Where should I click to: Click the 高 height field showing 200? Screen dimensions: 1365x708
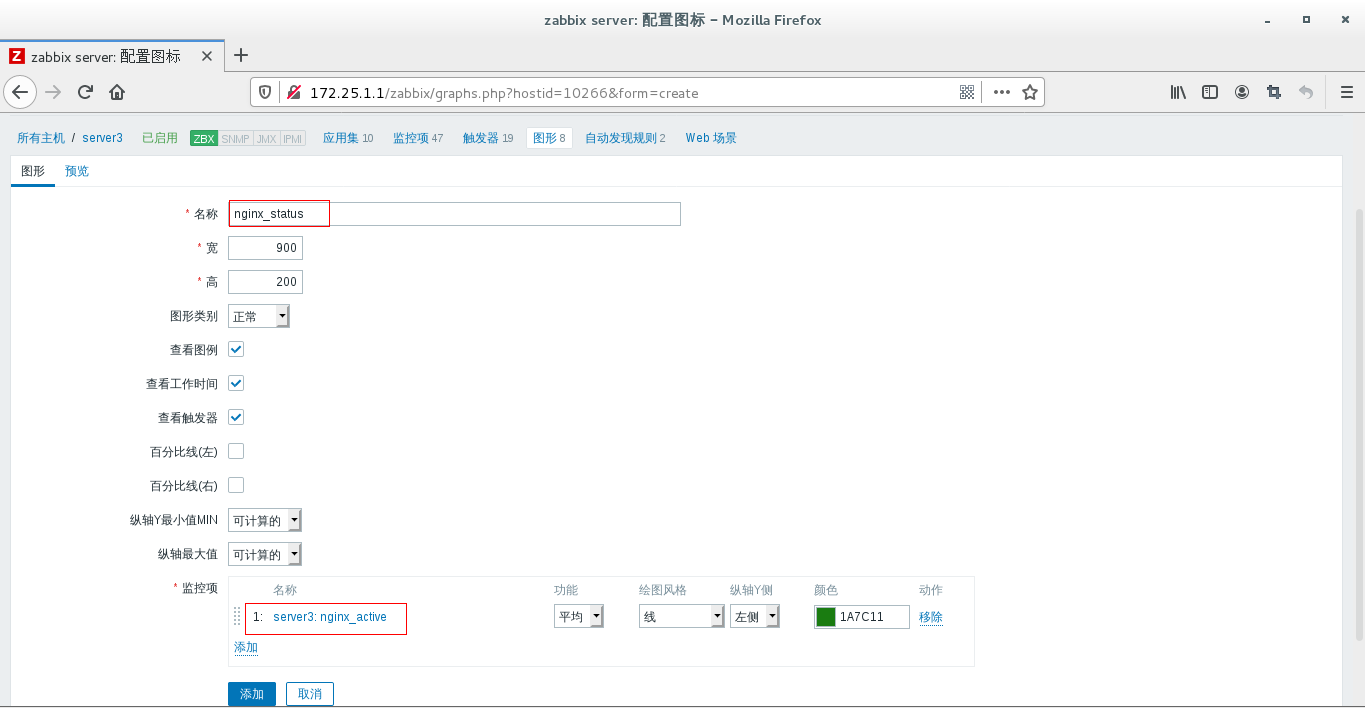(265, 282)
